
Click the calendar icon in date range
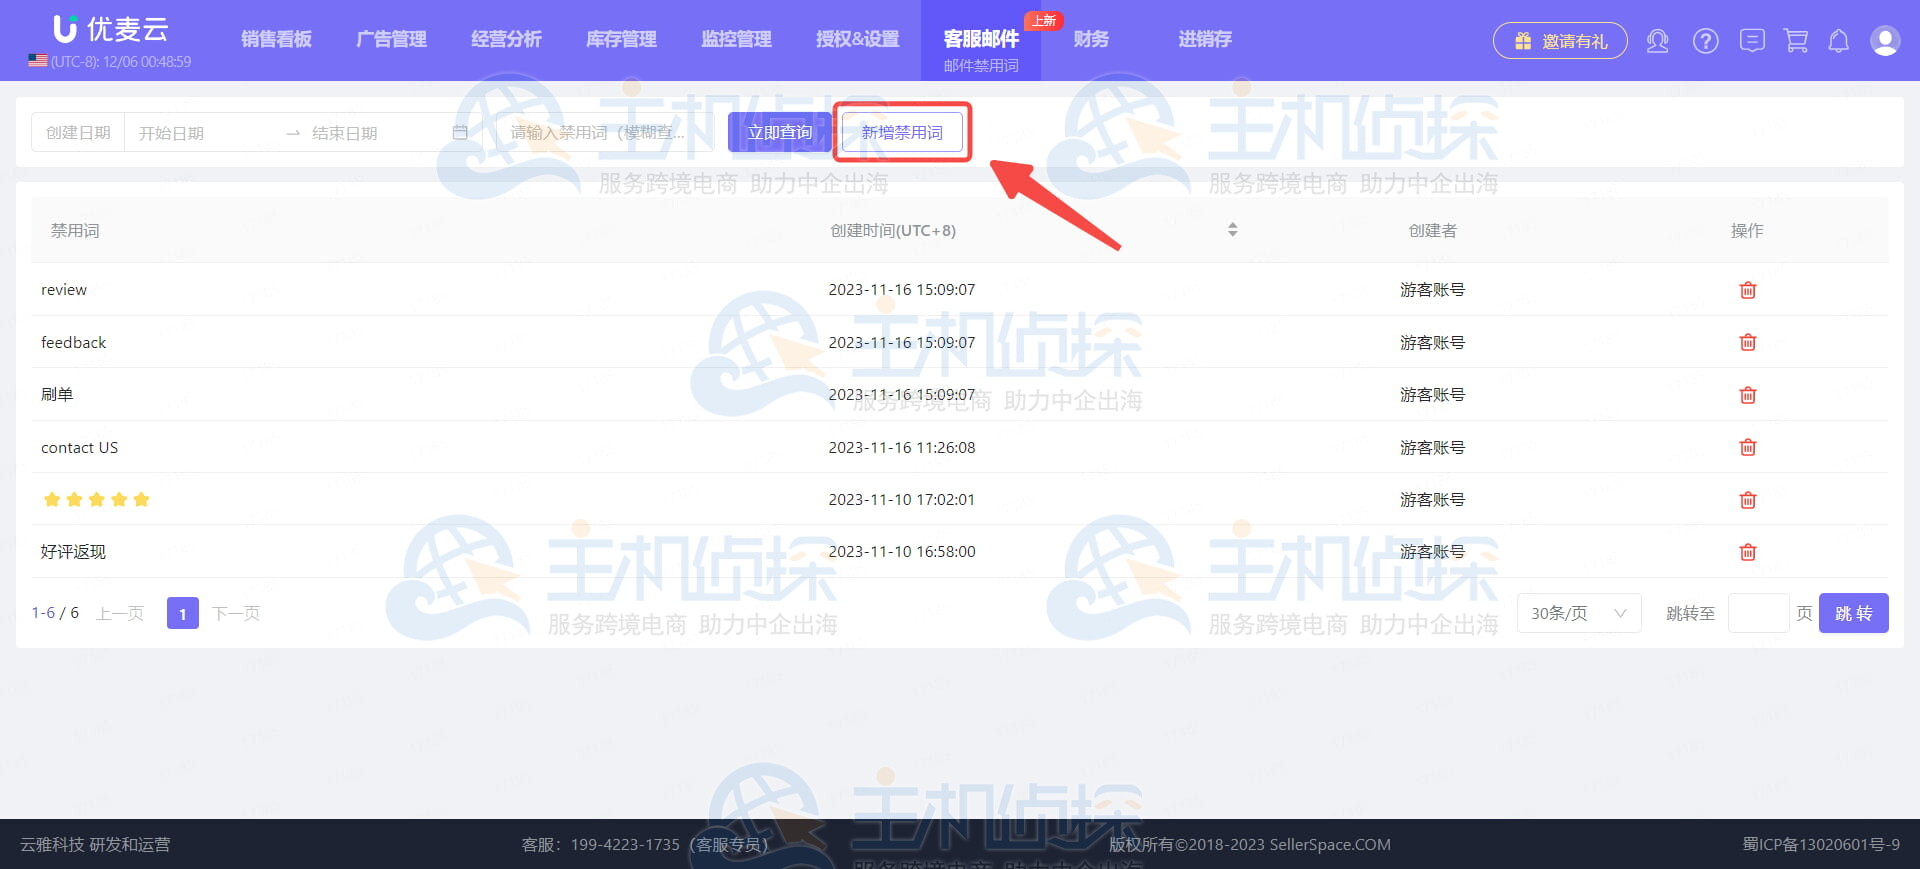[x=460, y=133]
